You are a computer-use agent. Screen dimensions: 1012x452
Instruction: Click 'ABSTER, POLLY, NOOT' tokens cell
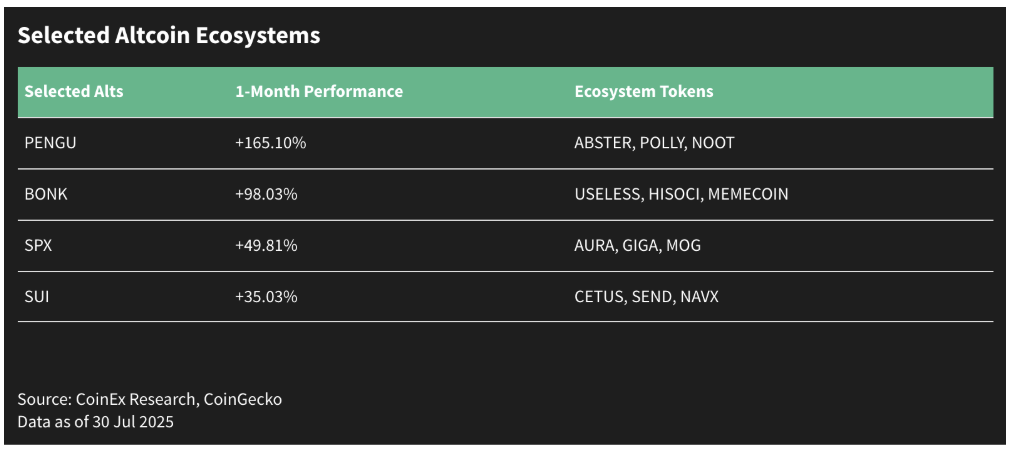pyautogui.click(x=654, y=143)
